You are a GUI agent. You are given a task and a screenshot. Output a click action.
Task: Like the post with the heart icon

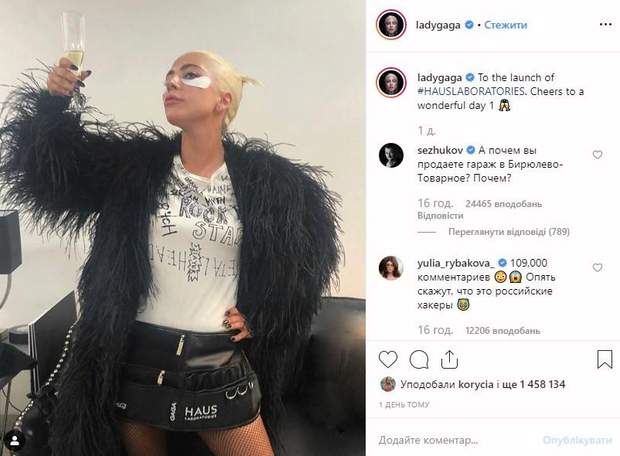[x=388, y=360]
